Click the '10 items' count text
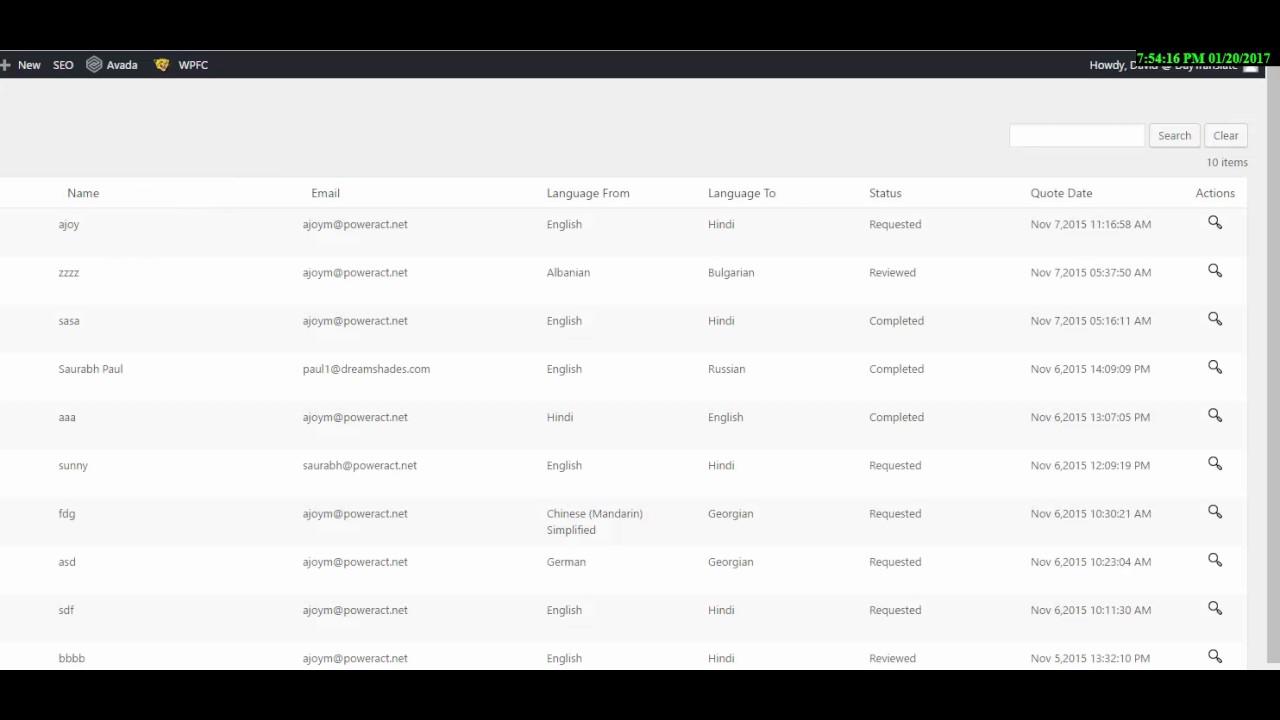The height and width of the screenshot is (720, 1280). coord(1227,162)
